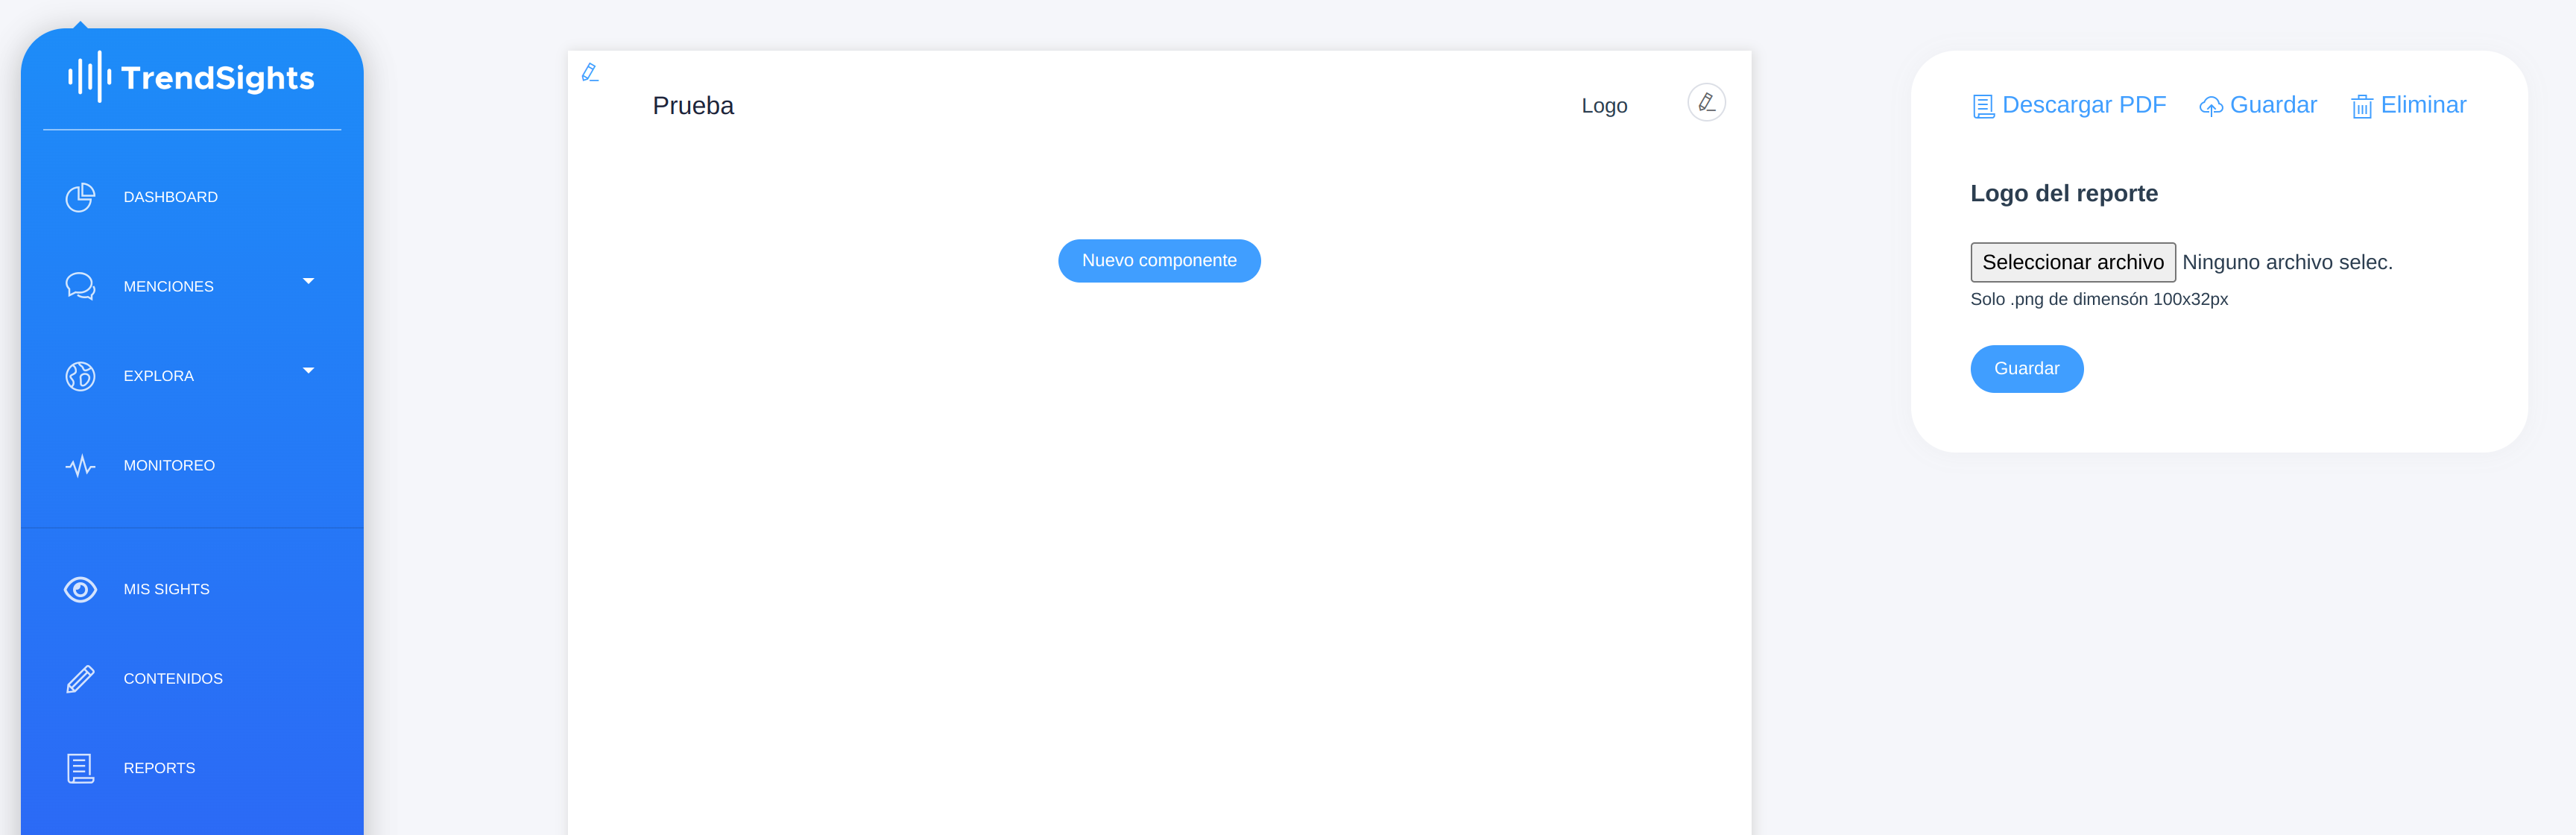The width and height of the screenshot is (2576, 835).
Task: Click the Ninguno archivo selec. text
Action: tap(2287, 262)
